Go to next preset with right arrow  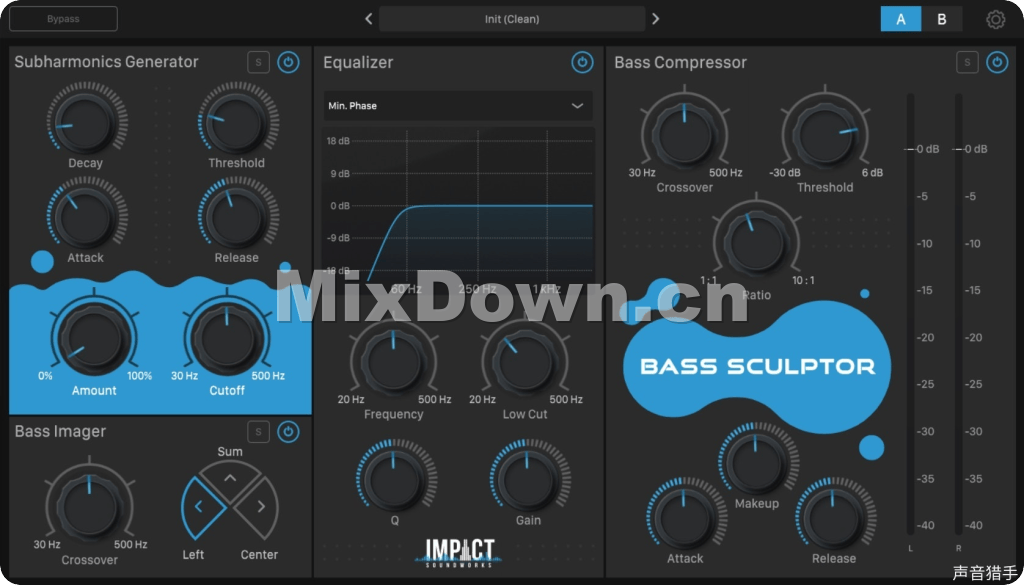point(656,19)
